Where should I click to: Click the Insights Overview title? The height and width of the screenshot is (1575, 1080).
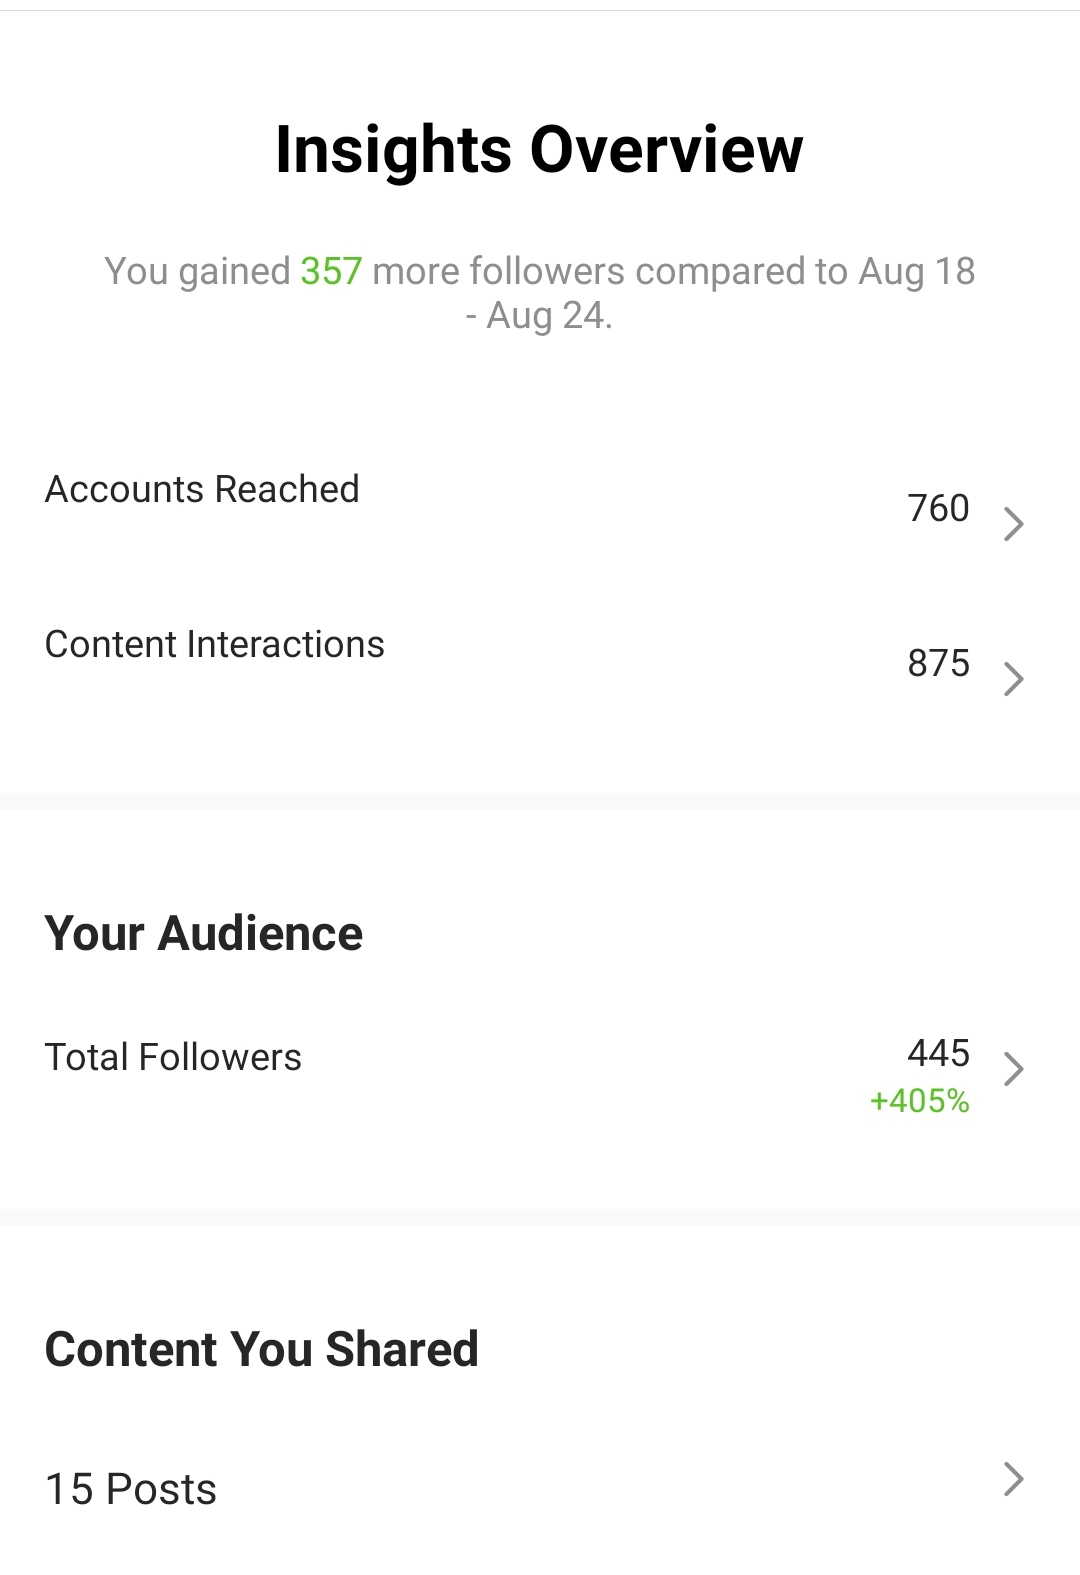click(x=539, y=150)
